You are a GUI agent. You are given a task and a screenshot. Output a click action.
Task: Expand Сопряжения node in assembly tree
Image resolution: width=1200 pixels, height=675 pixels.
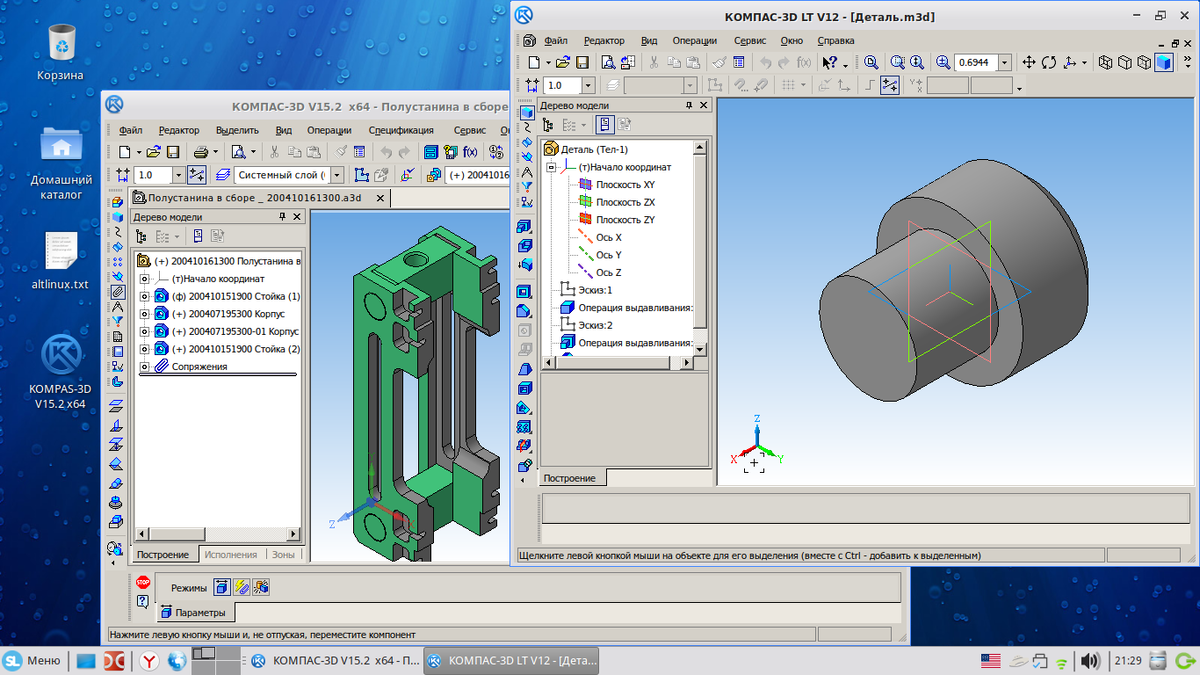[x=144, y=367]
